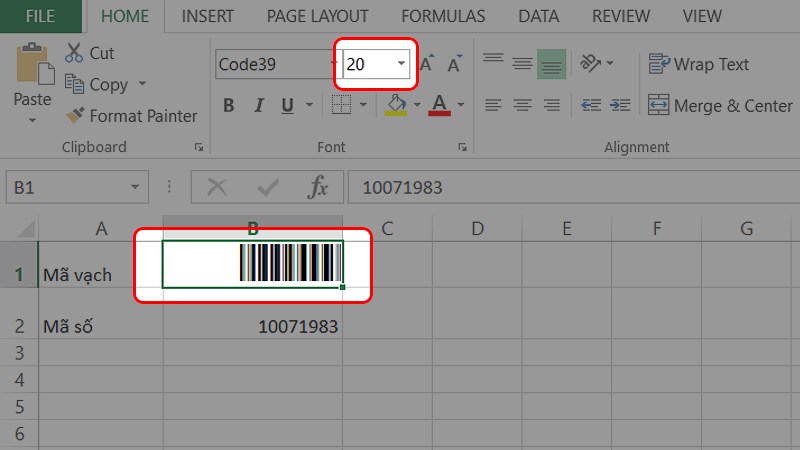The height and width of the screenshot is (450, 800).
Task: Click the Decrease Indent icon
Action: [x=591, y=105]
